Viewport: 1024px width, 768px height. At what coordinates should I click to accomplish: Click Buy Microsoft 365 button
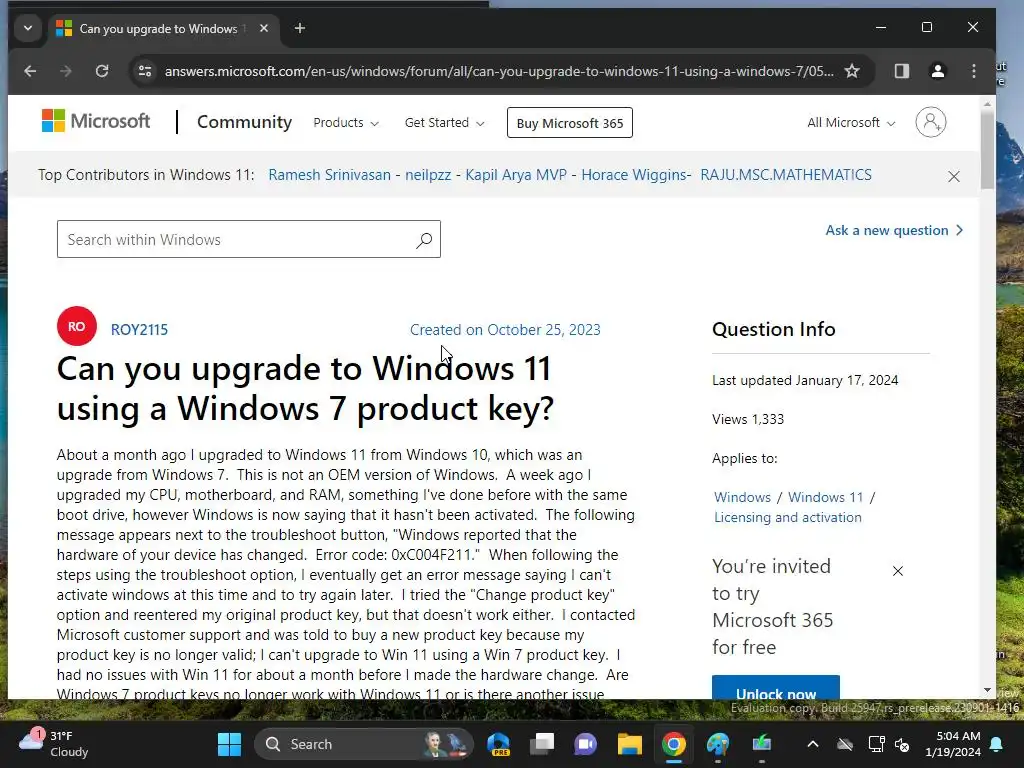(569, 123)
